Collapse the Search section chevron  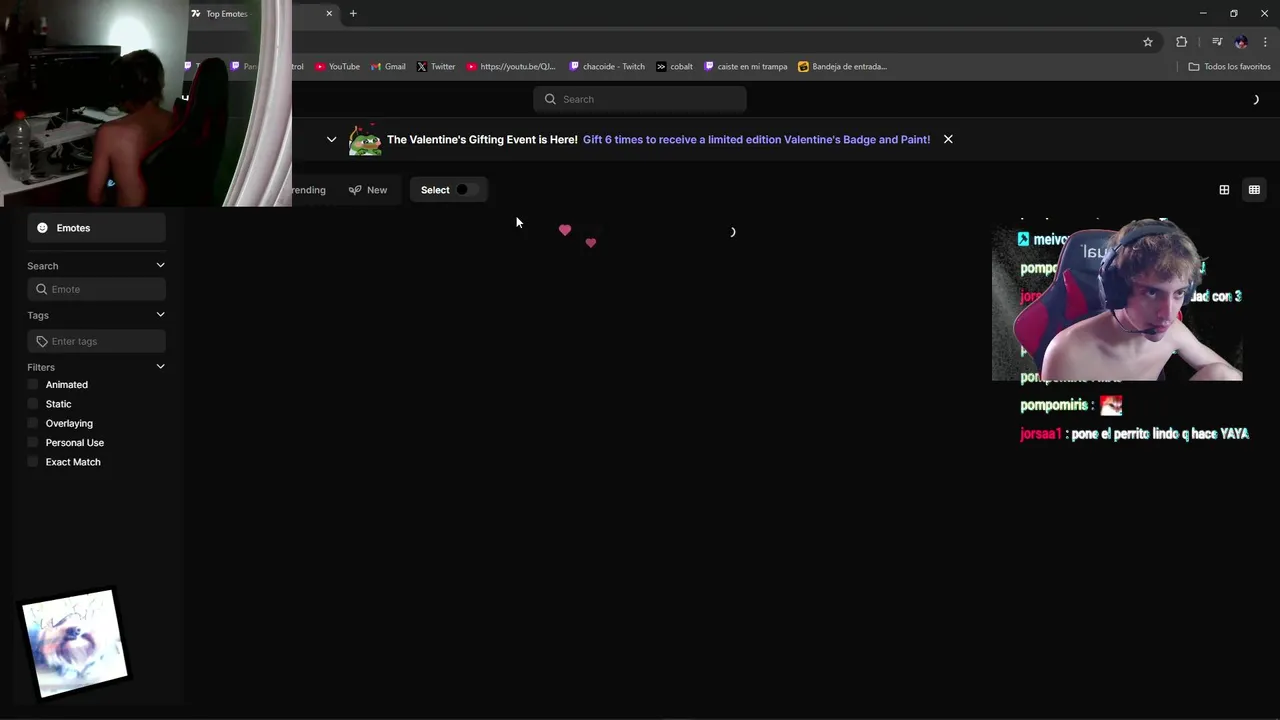click(160, 266)
